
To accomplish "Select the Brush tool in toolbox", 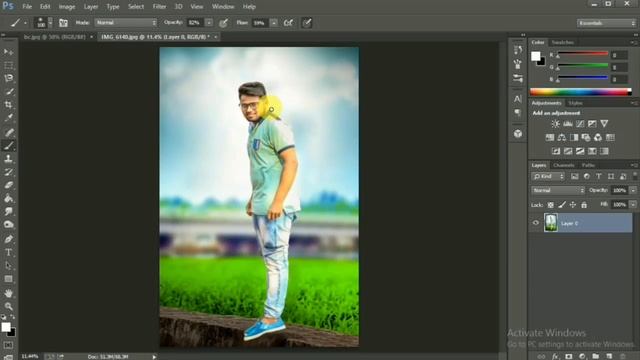I will coord(8,145).
